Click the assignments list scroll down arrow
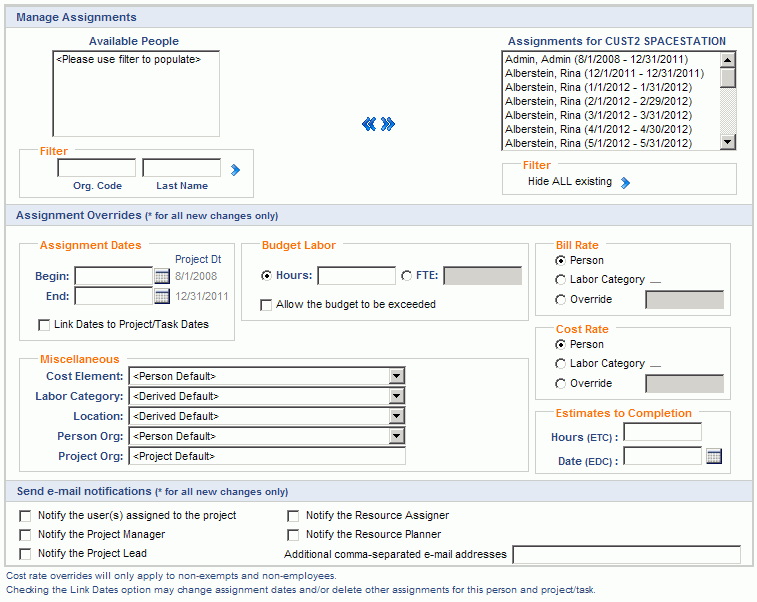The image size is (757, 602). point(728,142)
